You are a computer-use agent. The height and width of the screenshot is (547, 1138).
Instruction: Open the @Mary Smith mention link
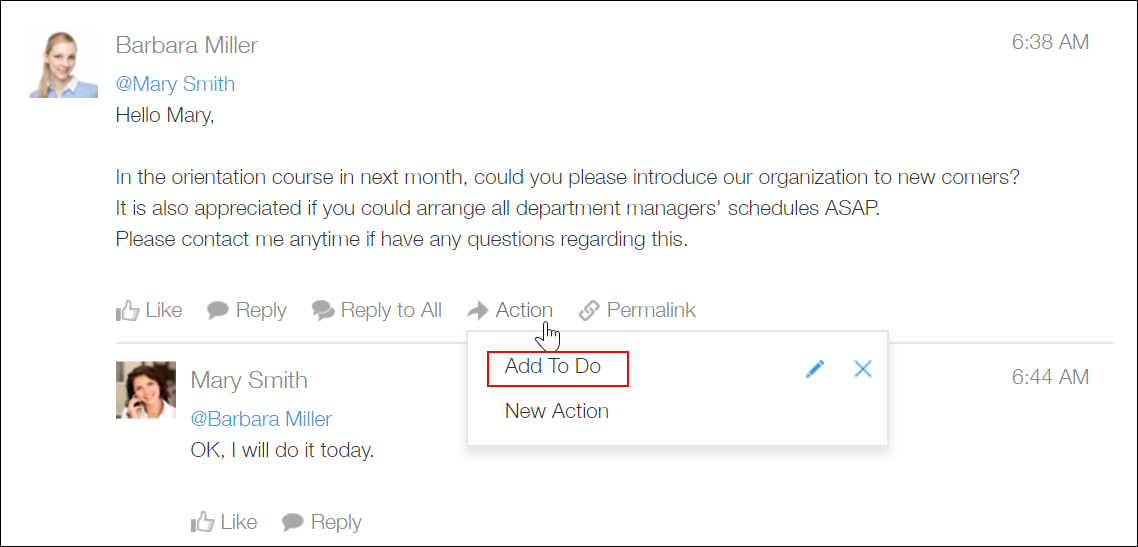pos(175,84)
